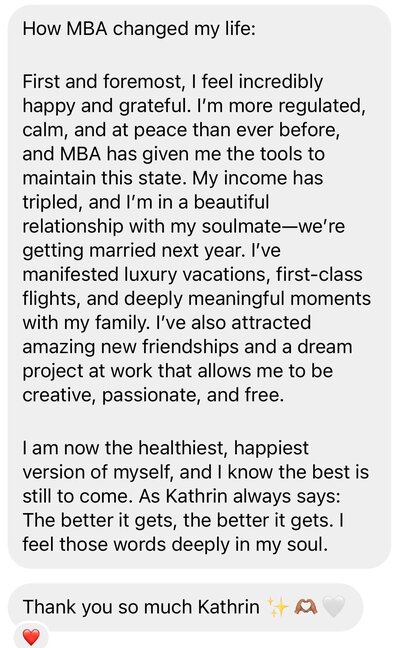Click the 'How MBA changed my life:' heading line
Viewport: 400px width, 648px height.
tap(139, 29)
